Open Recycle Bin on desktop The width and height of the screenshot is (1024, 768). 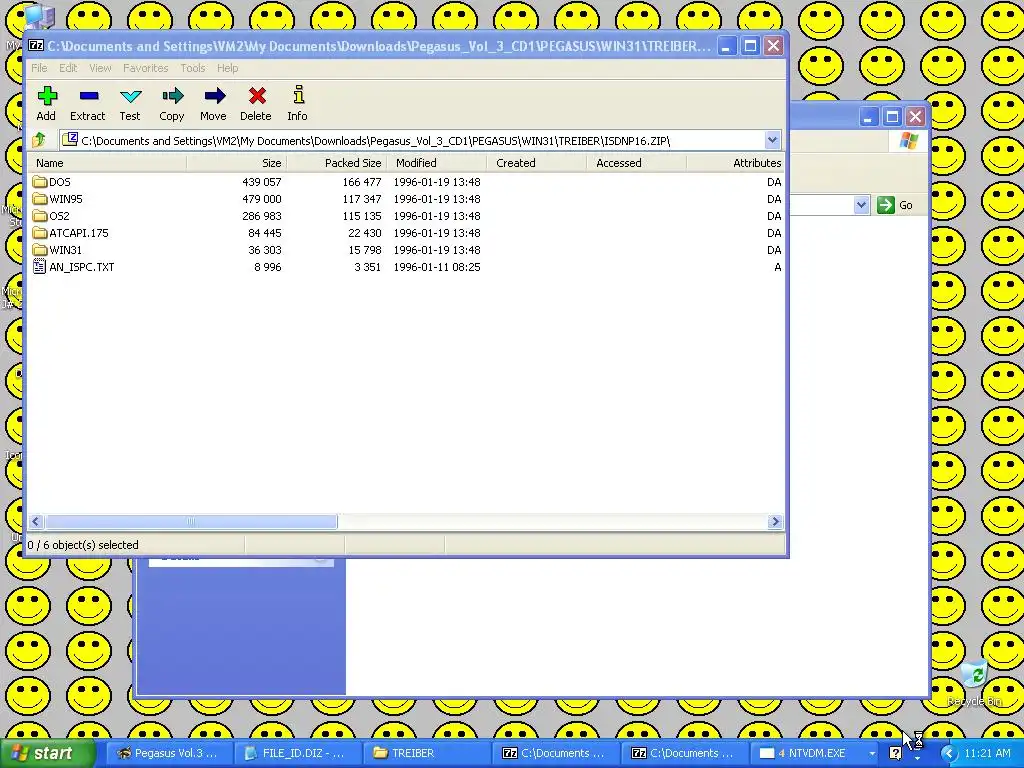[974, 682]
